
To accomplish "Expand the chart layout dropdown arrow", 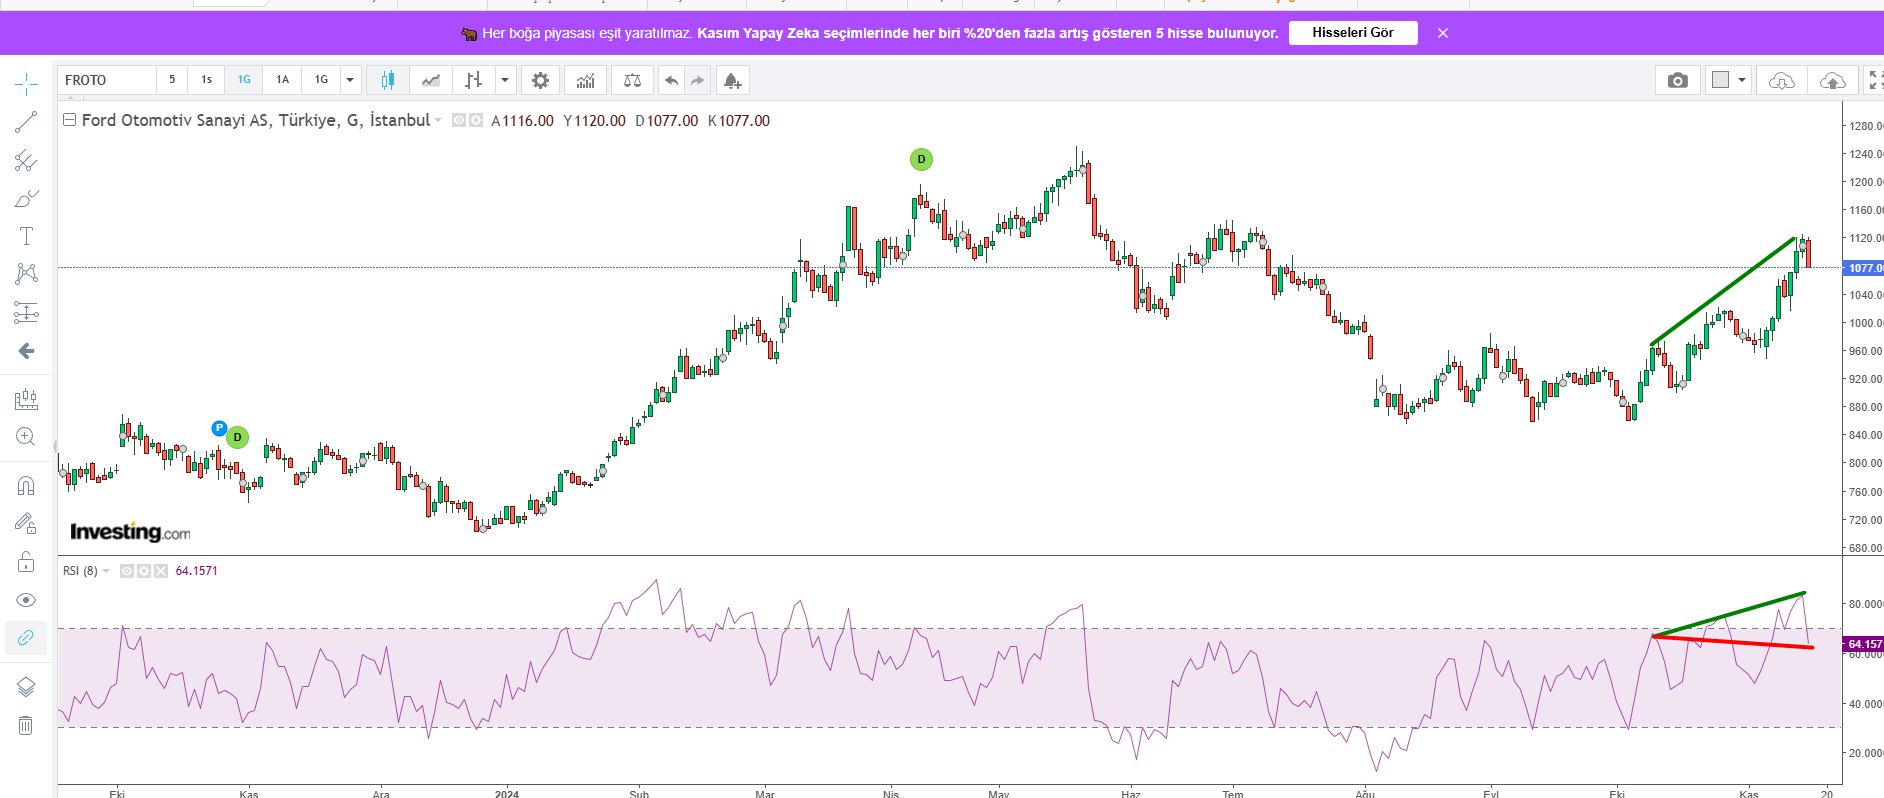I will pyautogui.click(x=1742, y=80).
